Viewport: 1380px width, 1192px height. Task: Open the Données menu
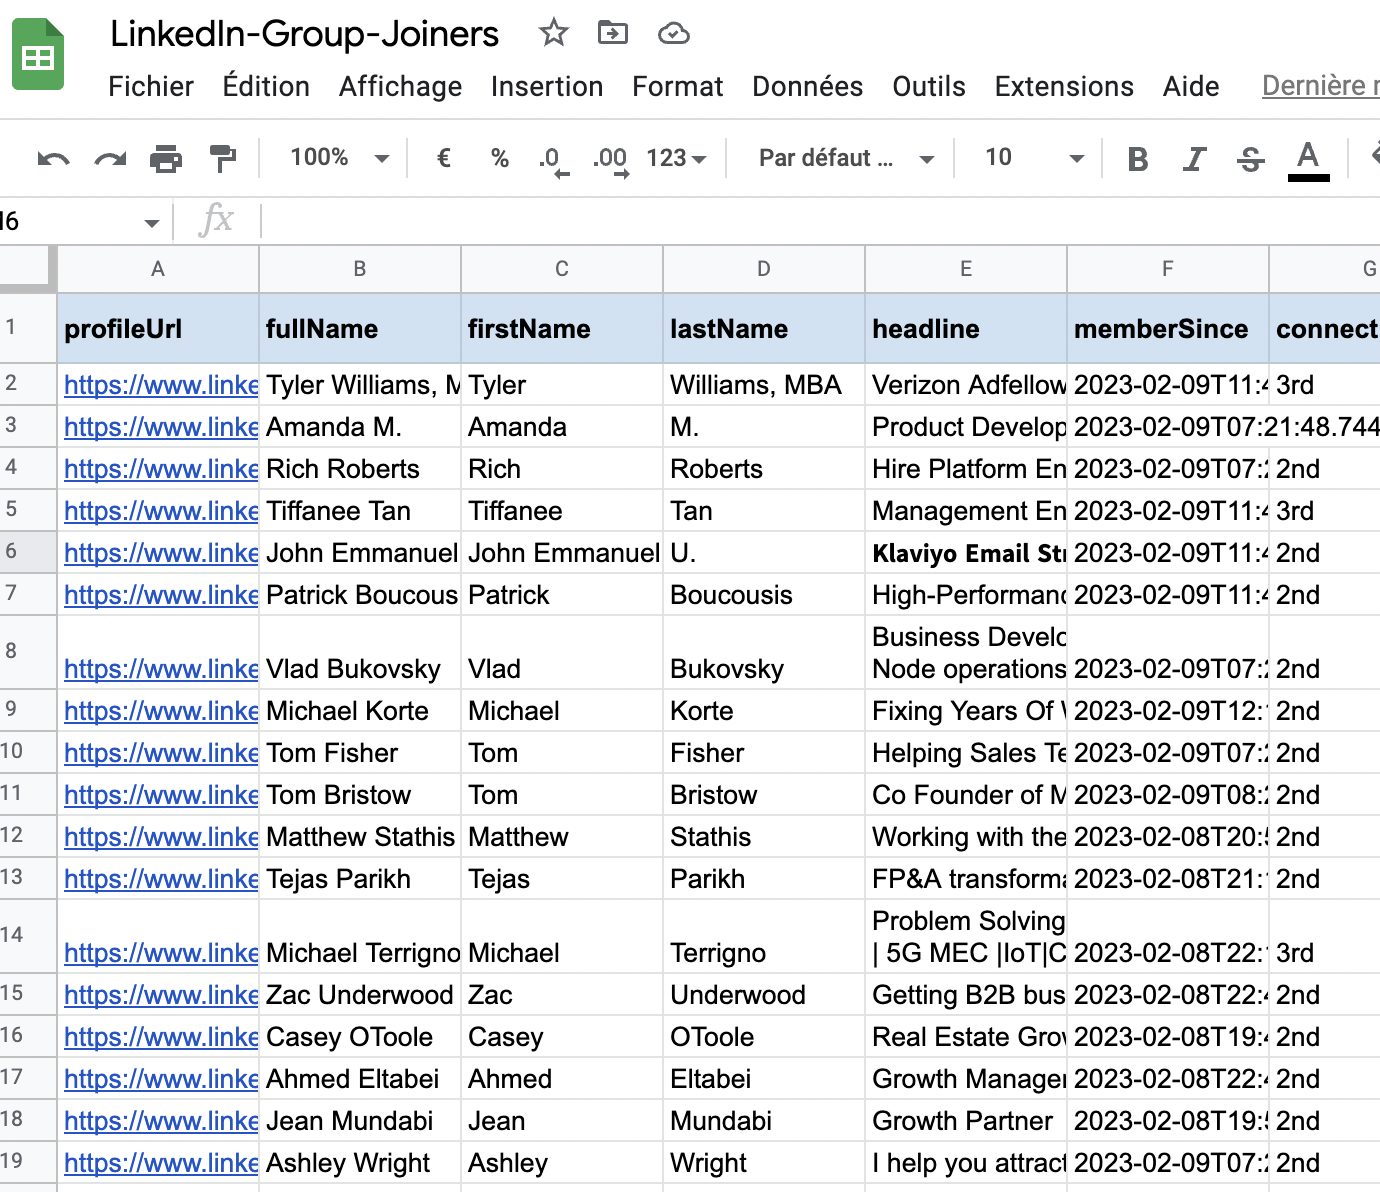(807, 87)
